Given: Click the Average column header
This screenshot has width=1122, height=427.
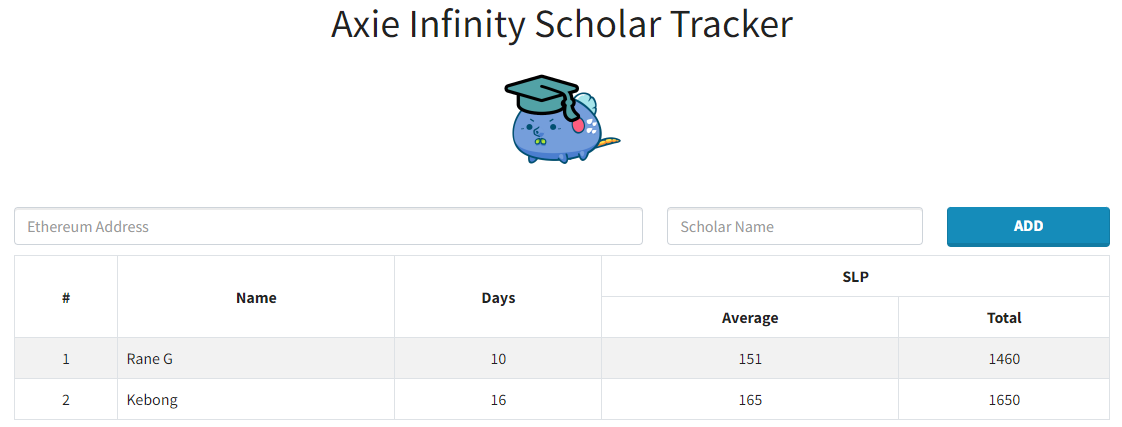Looking at the screenshot, I should tap(750, 318).
